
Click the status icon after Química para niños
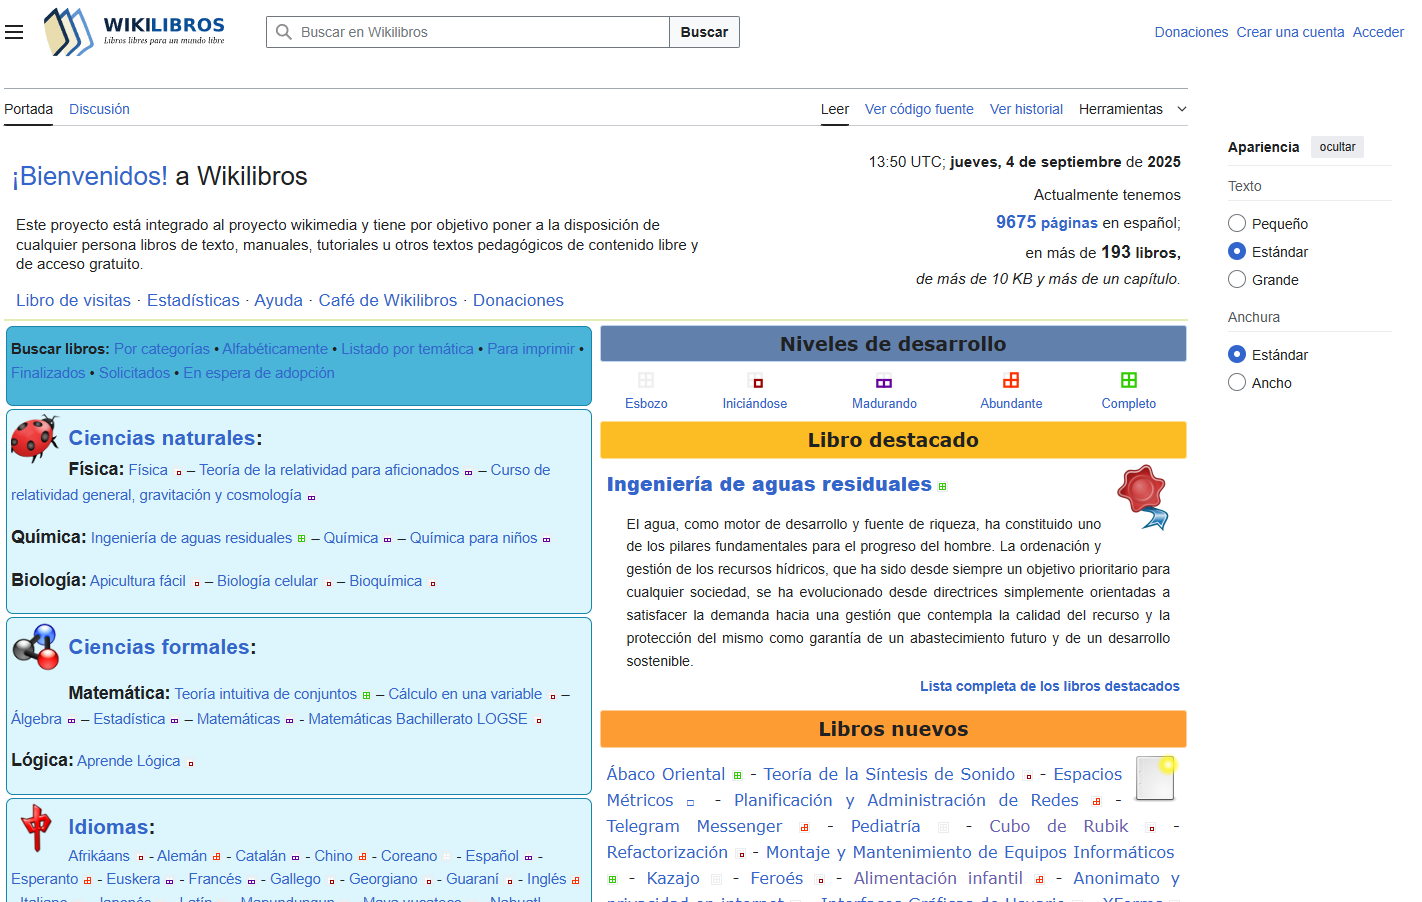tap(546, 540)
